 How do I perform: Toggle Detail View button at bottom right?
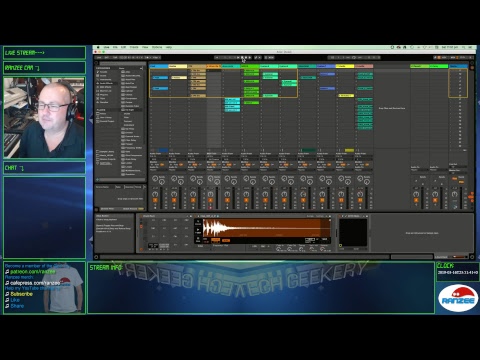pos(472,257)
